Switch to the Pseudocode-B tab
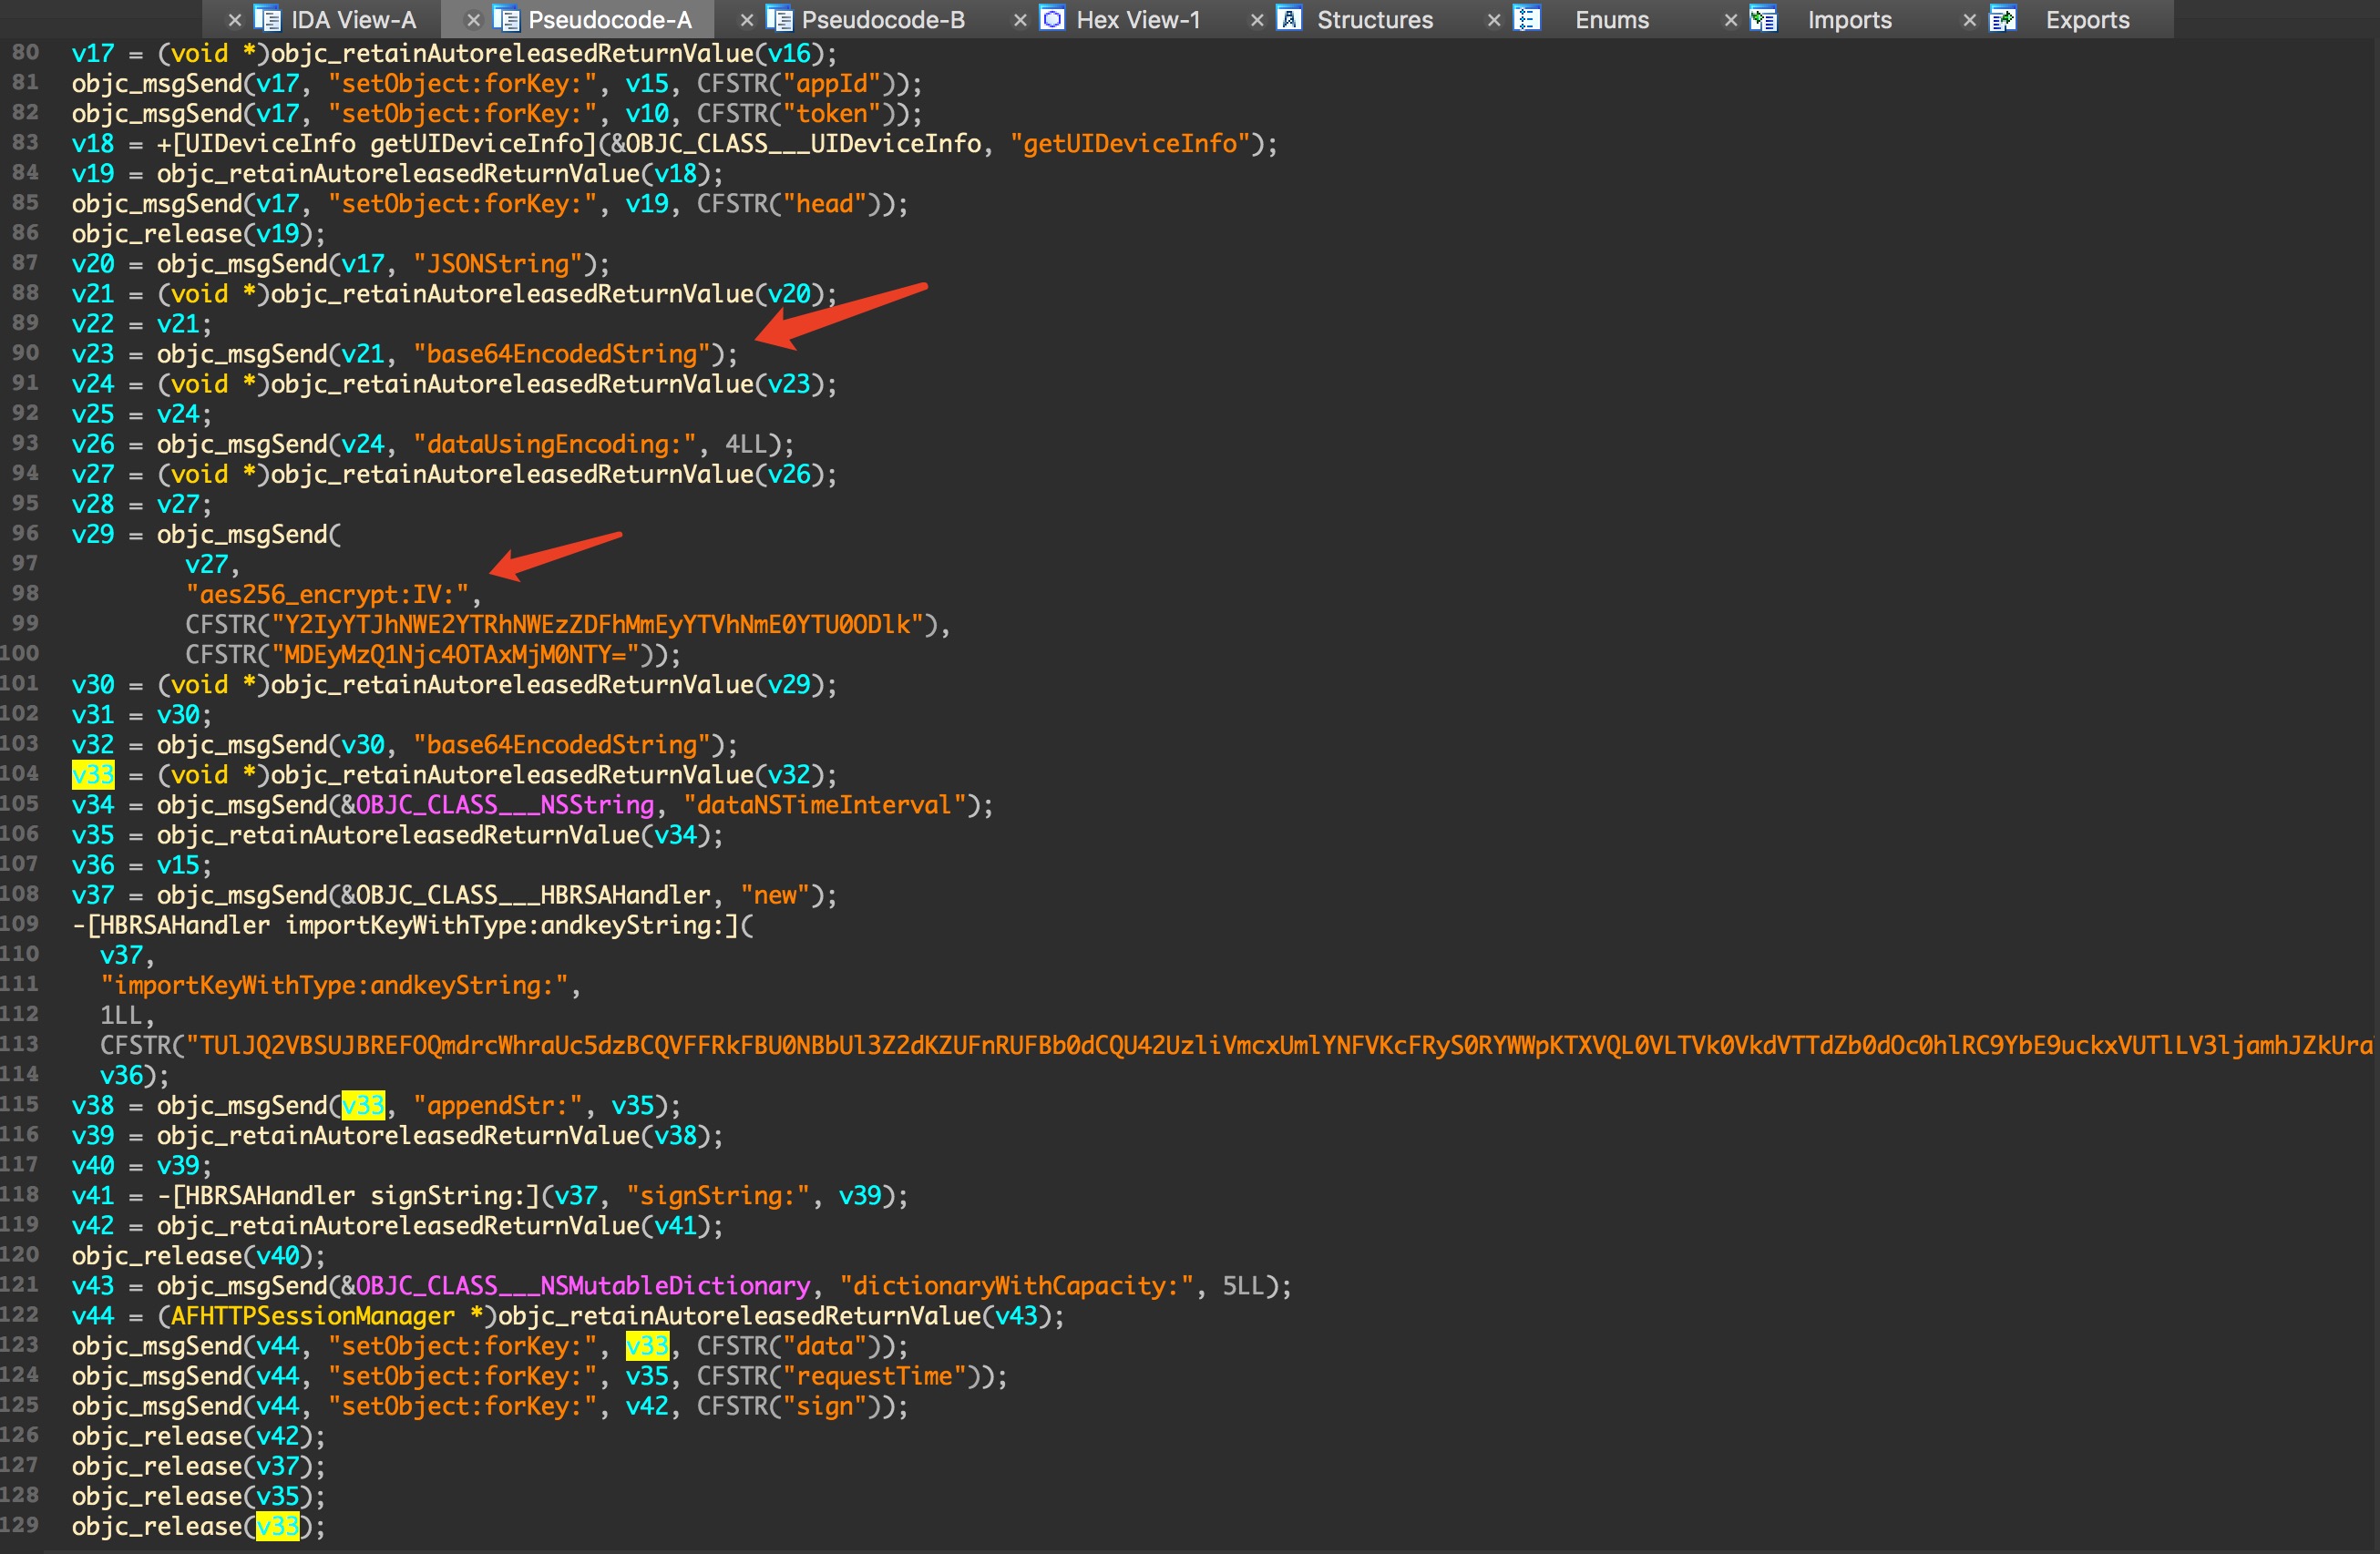 [882, 20]
